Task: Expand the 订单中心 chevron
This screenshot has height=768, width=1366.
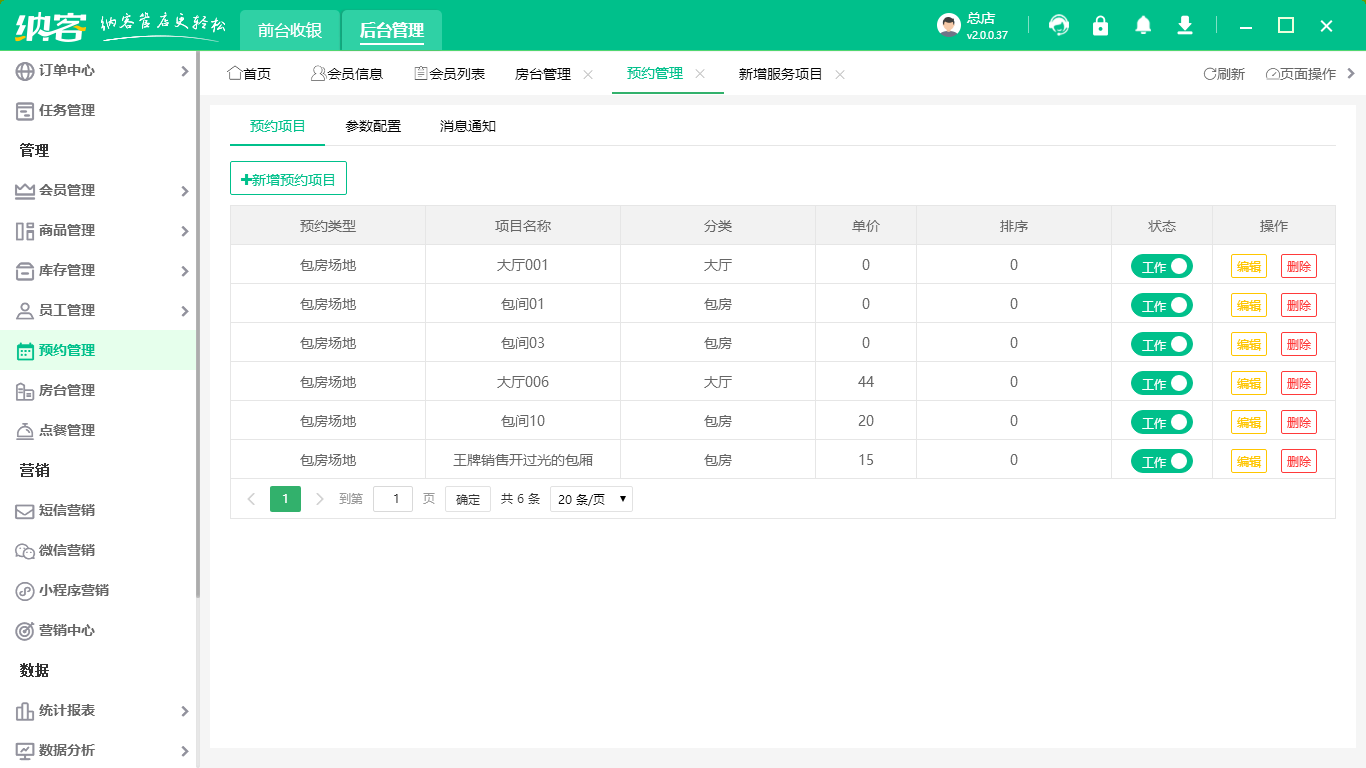Action: (x=184, y=71)
